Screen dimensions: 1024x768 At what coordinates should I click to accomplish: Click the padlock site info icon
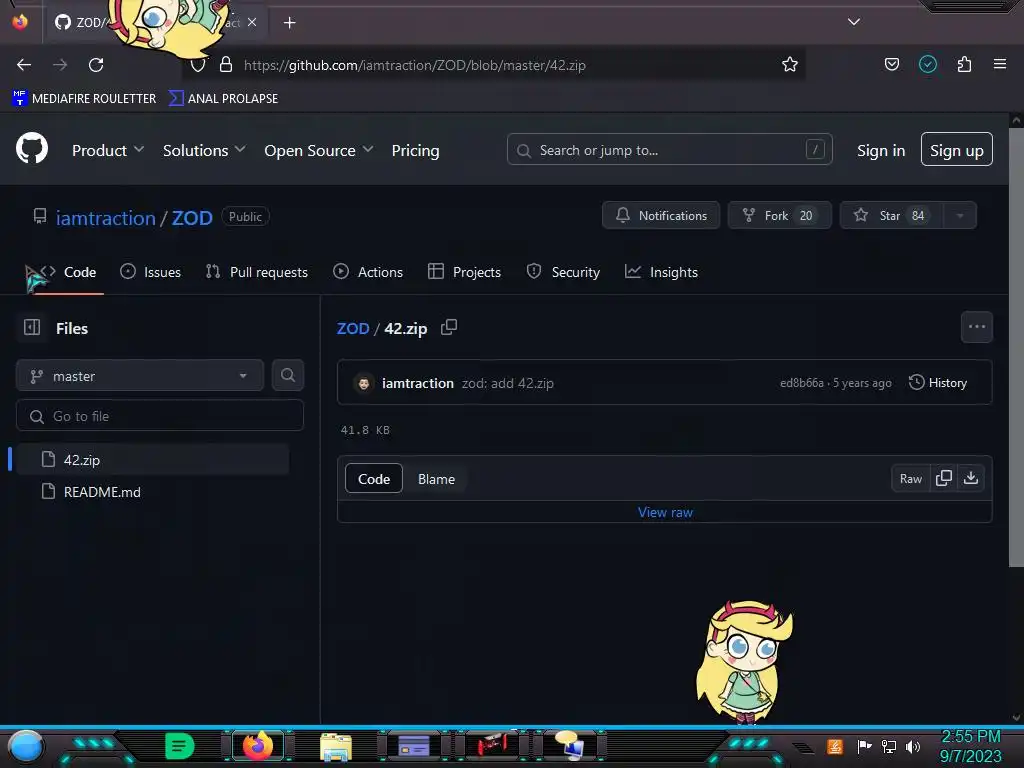pyautogui.click(x=226, y=64)
